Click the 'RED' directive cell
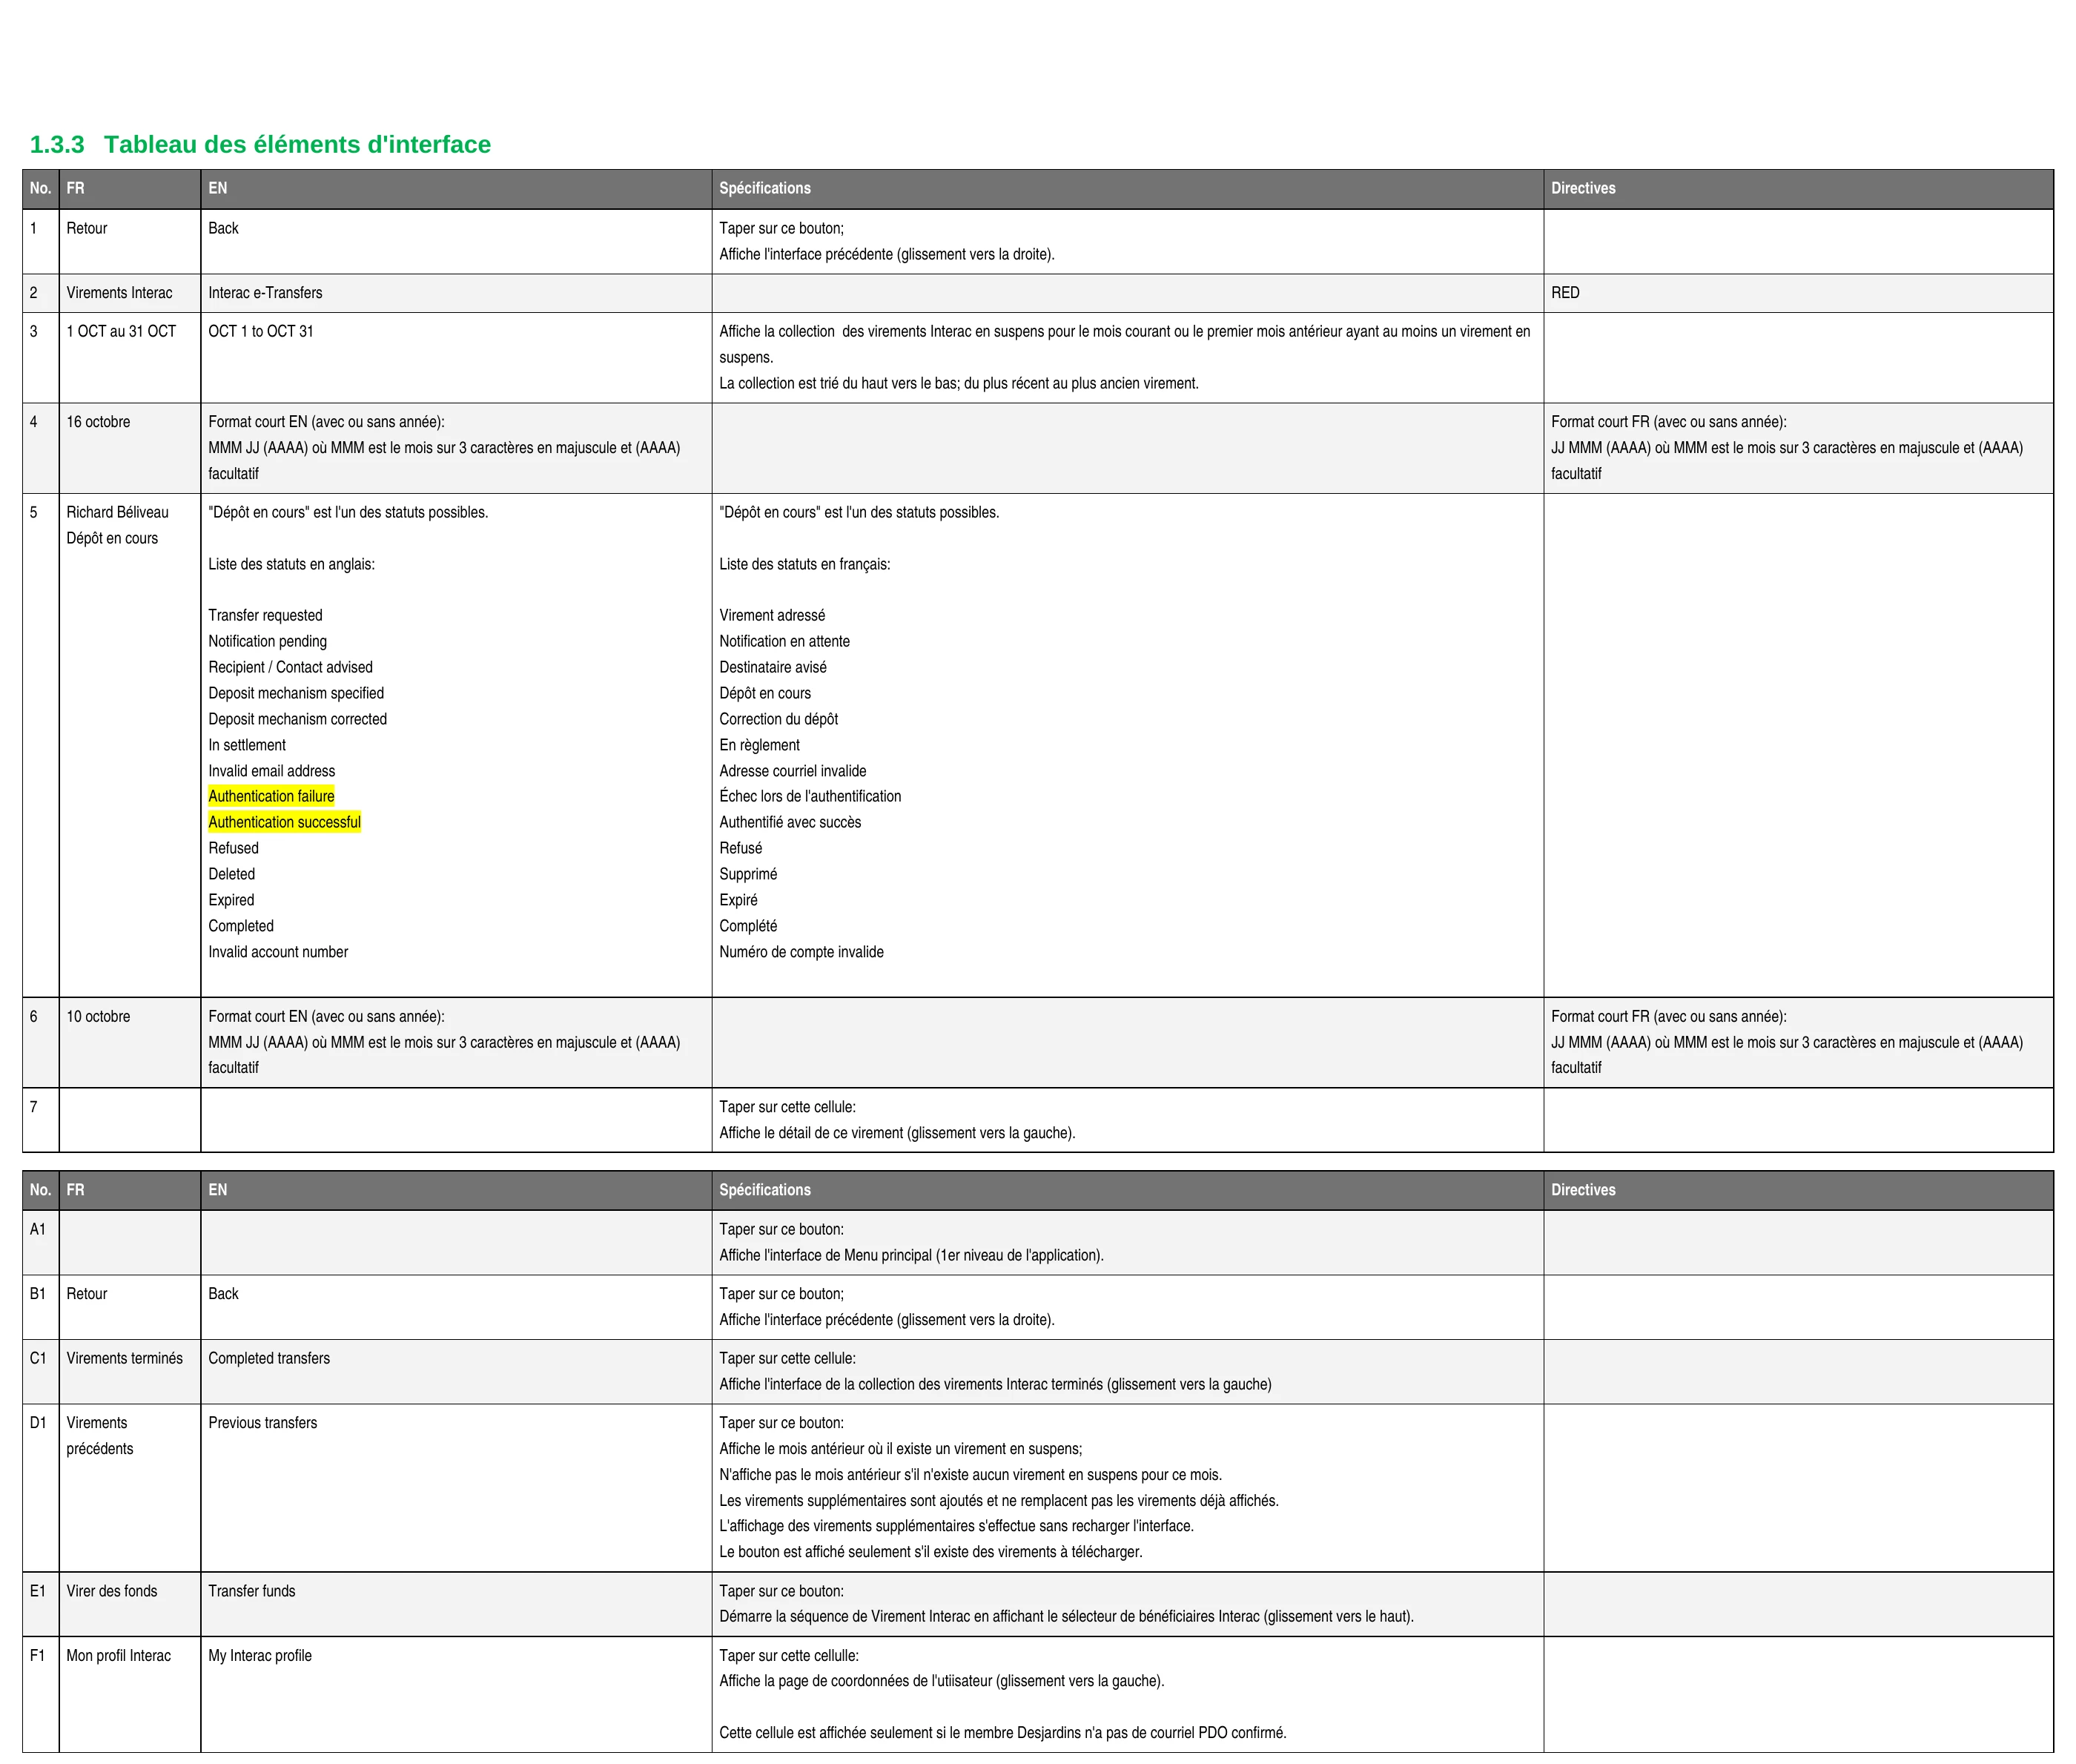2076x1764 pixels. (1797, 293)
